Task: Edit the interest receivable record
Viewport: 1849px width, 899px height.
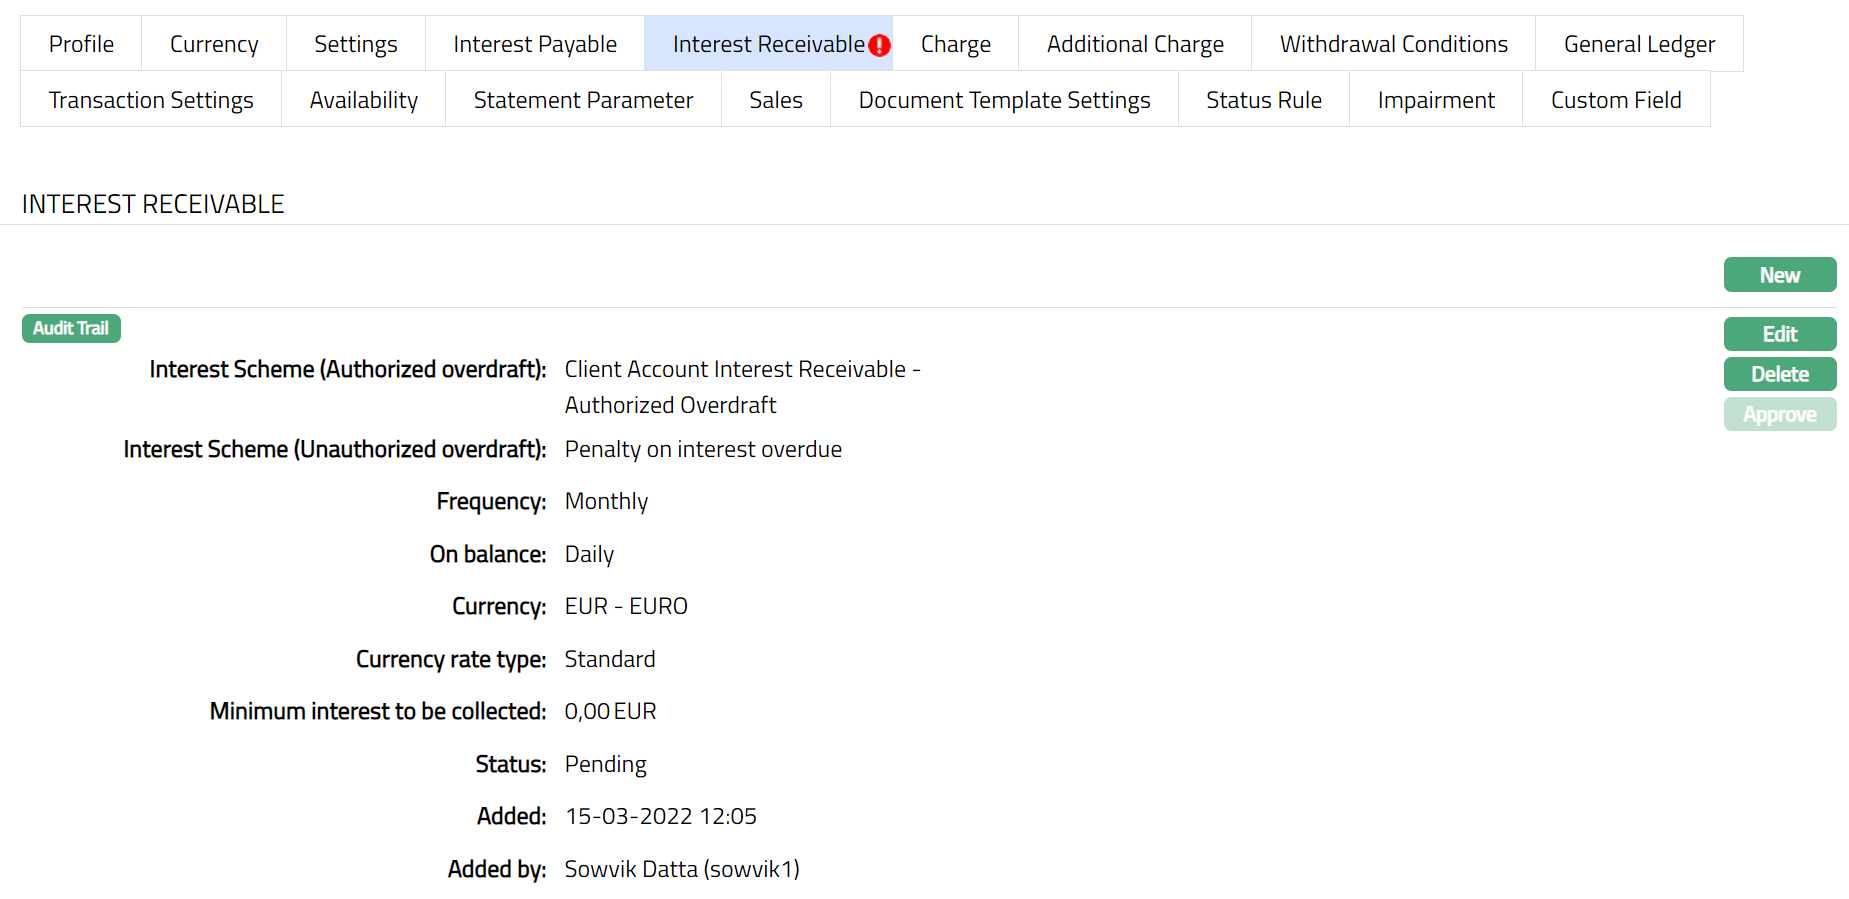Action: (1780, 334)
